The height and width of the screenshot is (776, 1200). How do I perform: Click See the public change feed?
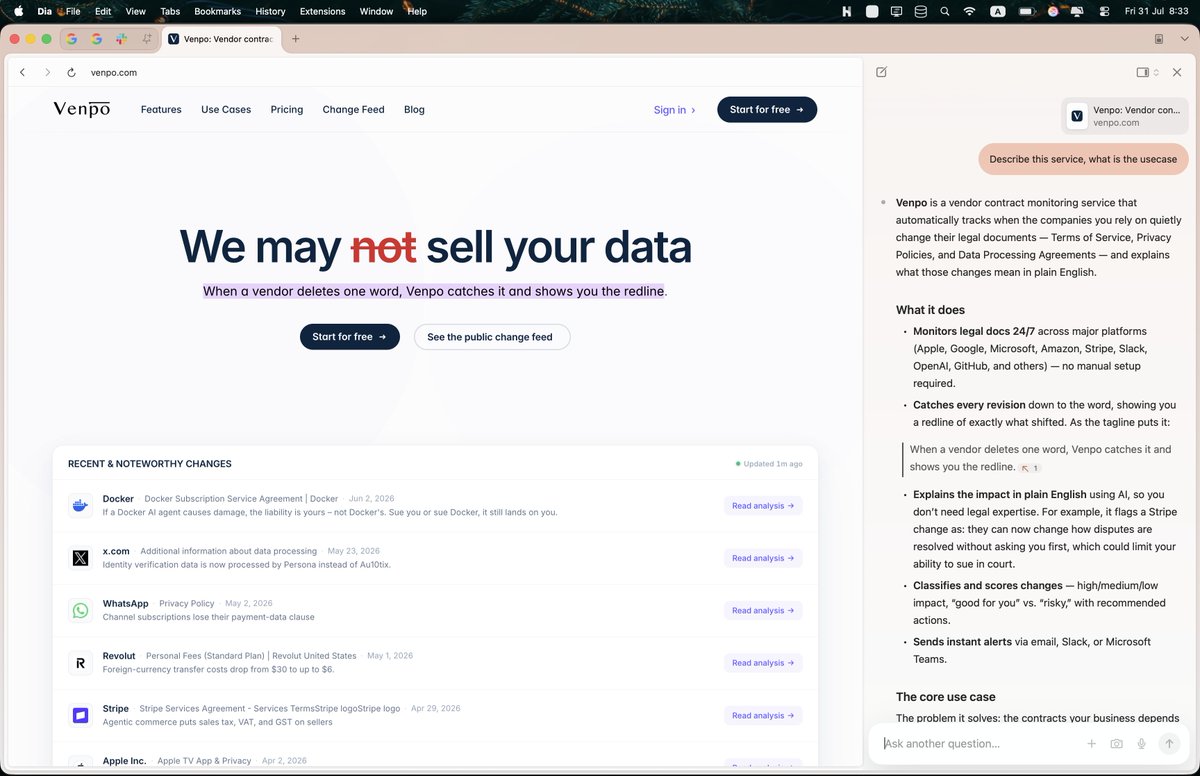(492, 337)
